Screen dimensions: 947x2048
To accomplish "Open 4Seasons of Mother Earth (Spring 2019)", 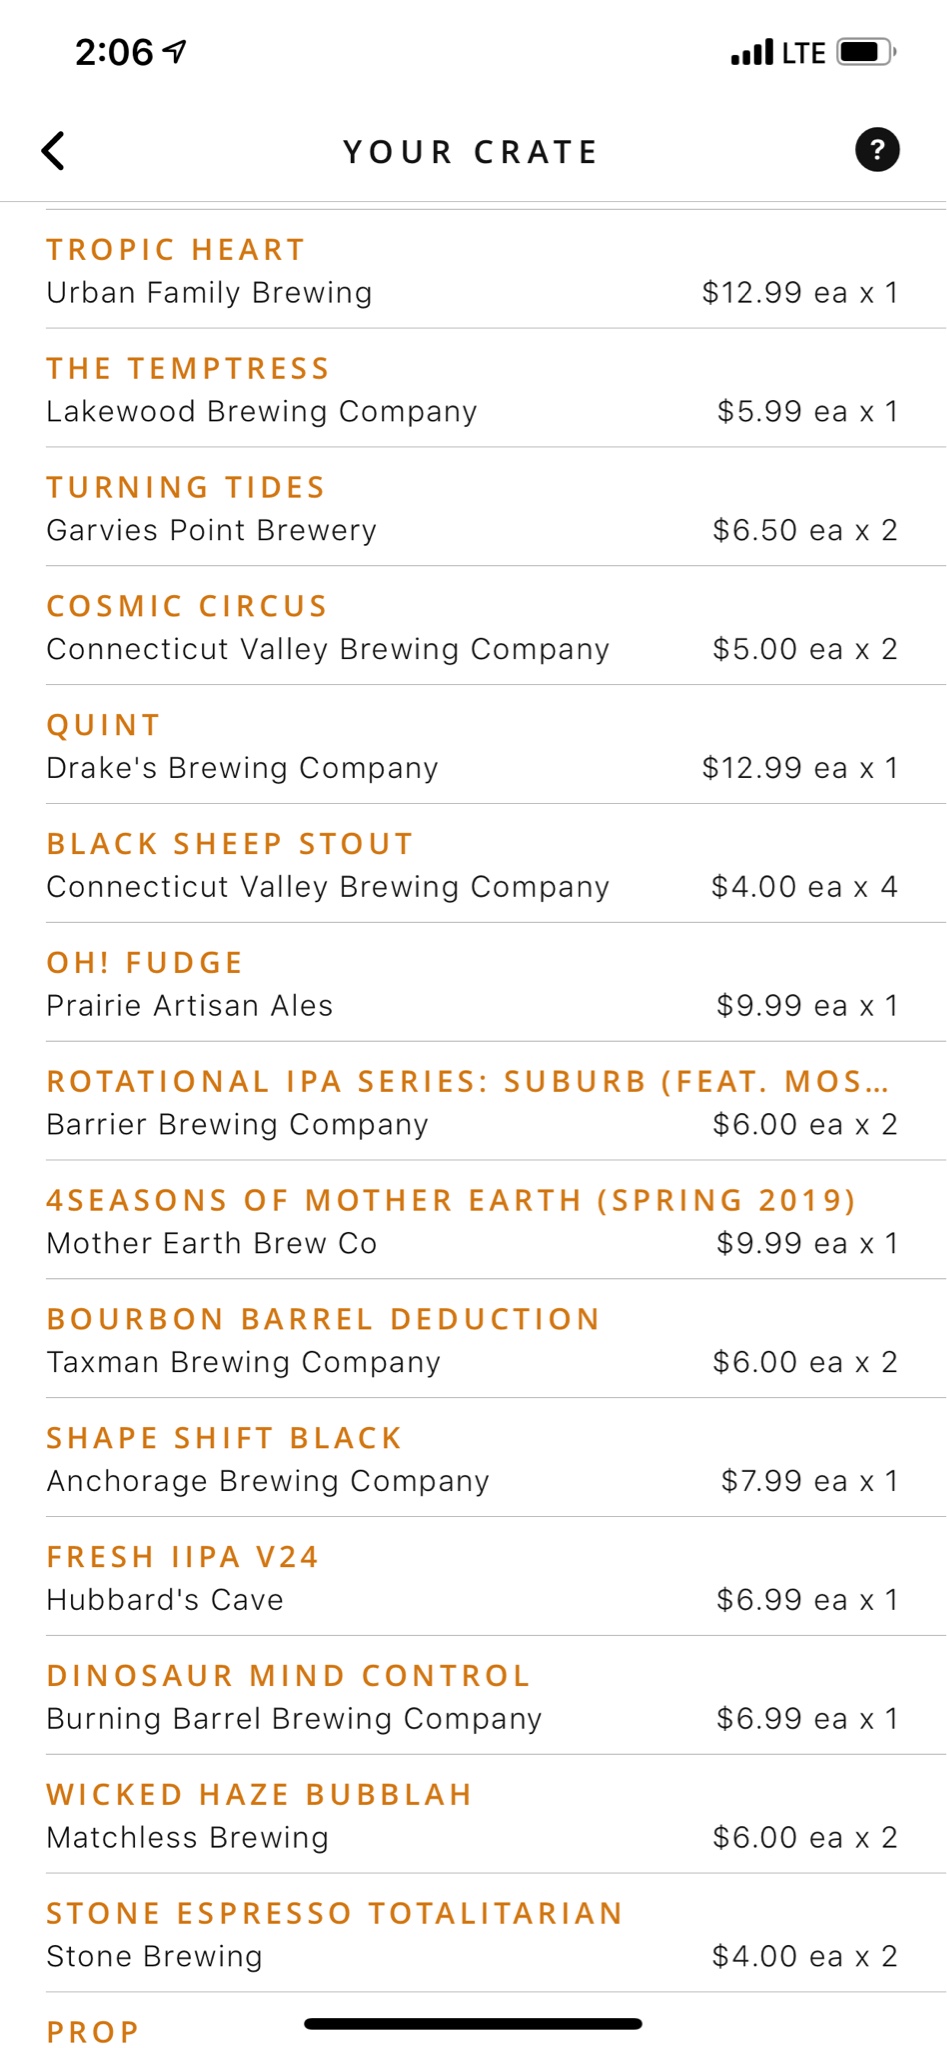I will [x=473, y=1221].
